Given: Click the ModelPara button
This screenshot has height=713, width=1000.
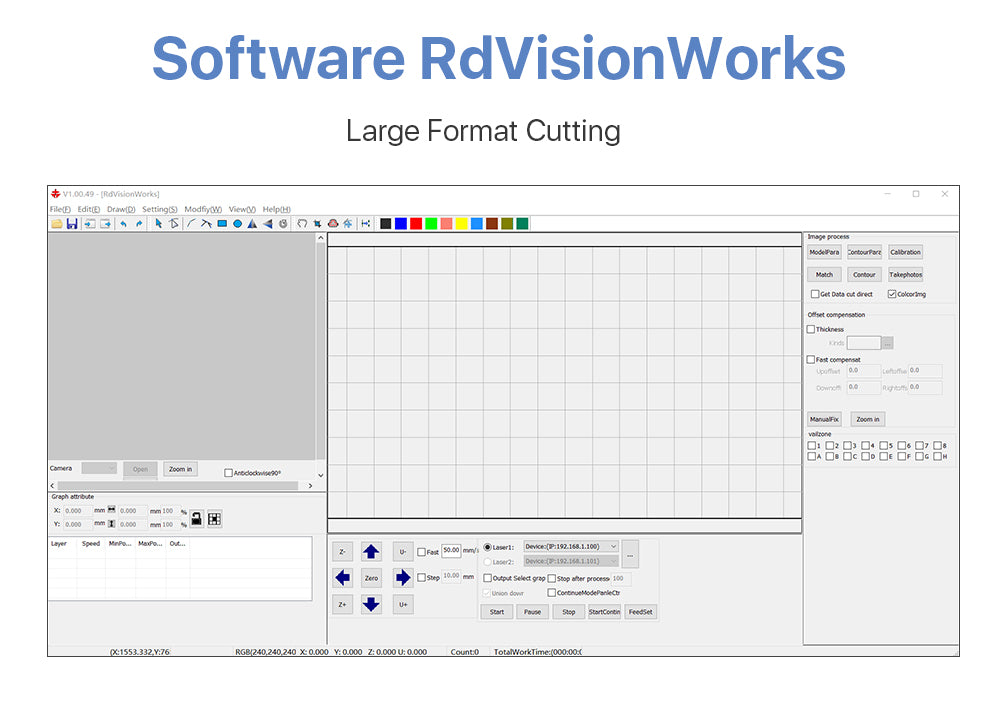Looking at the screenshot, I should pyautogui.click(x=824, y=252).
